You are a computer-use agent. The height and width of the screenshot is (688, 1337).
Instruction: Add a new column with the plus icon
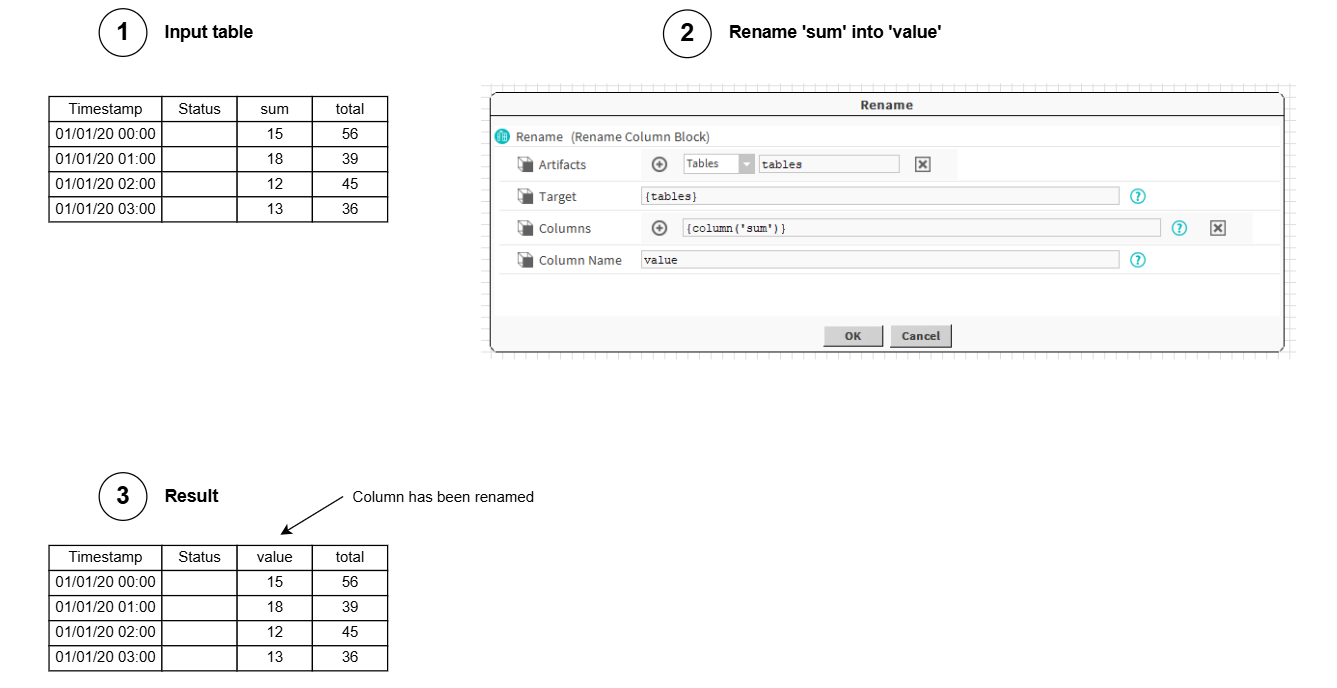[659, 228]
